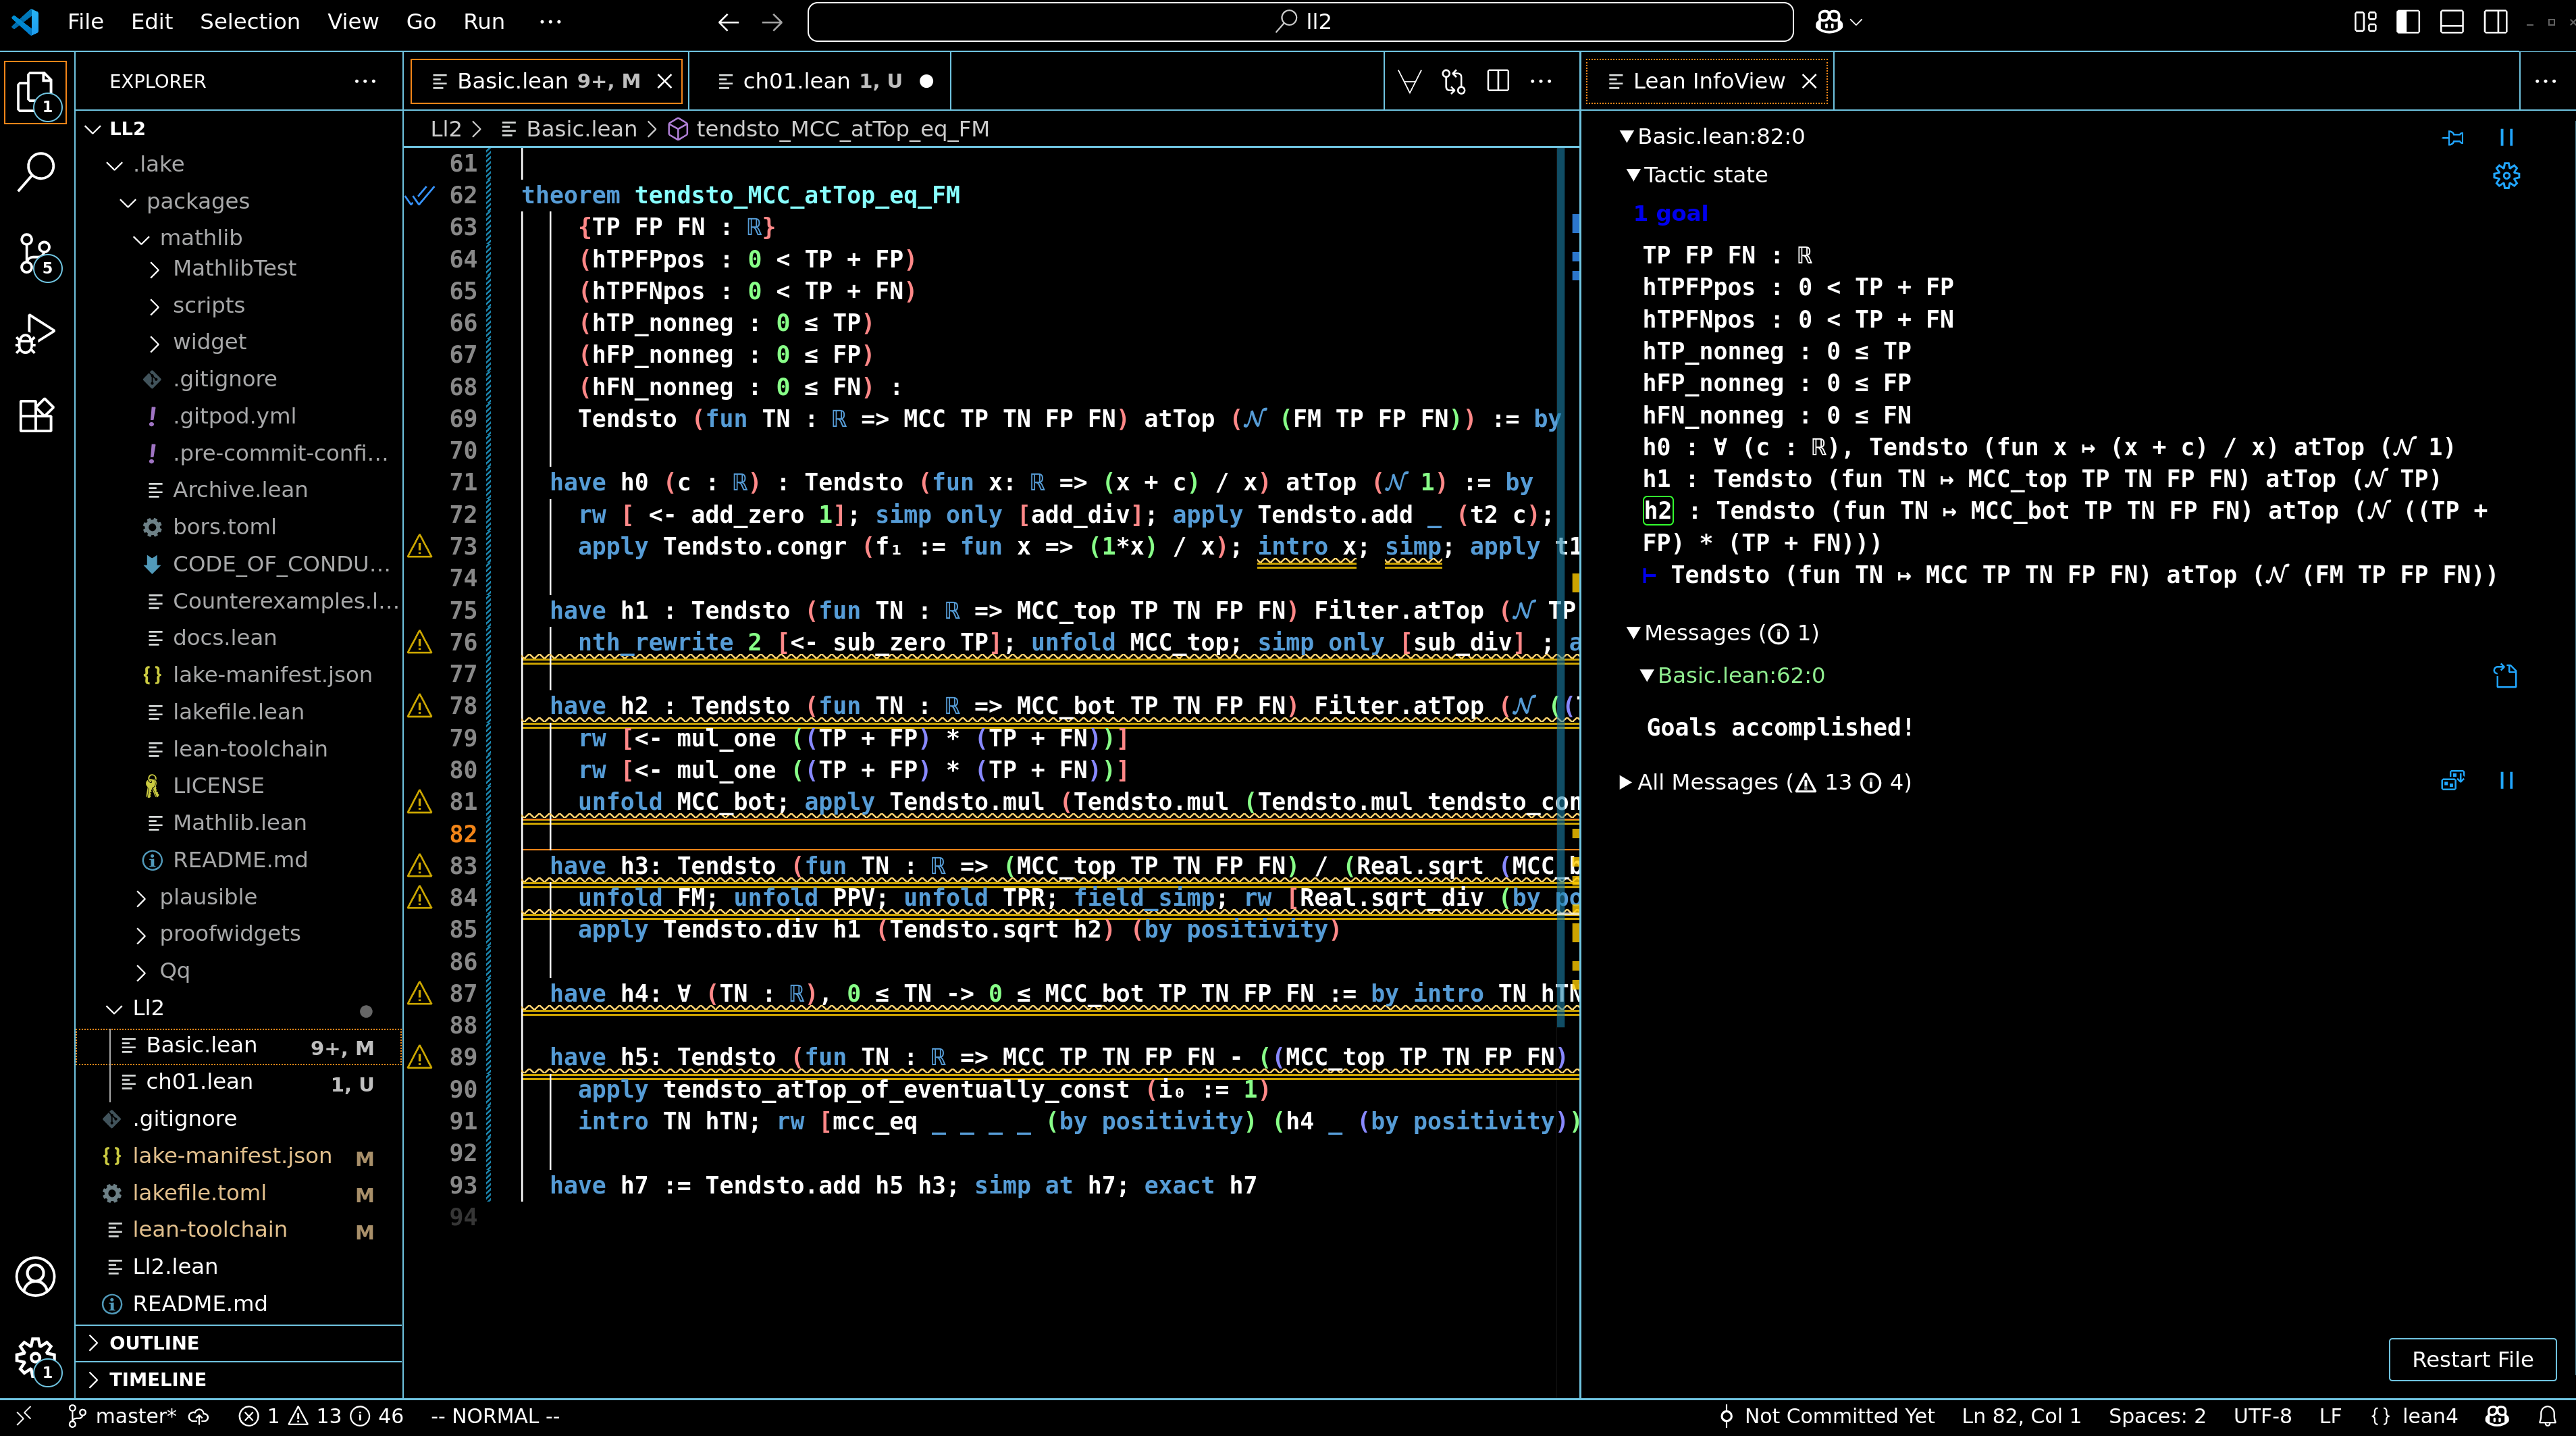Pause updating of the InfoView goal
Image resolution: width=2576 pixels, height=1436 pixels.
click(2506, 137)
